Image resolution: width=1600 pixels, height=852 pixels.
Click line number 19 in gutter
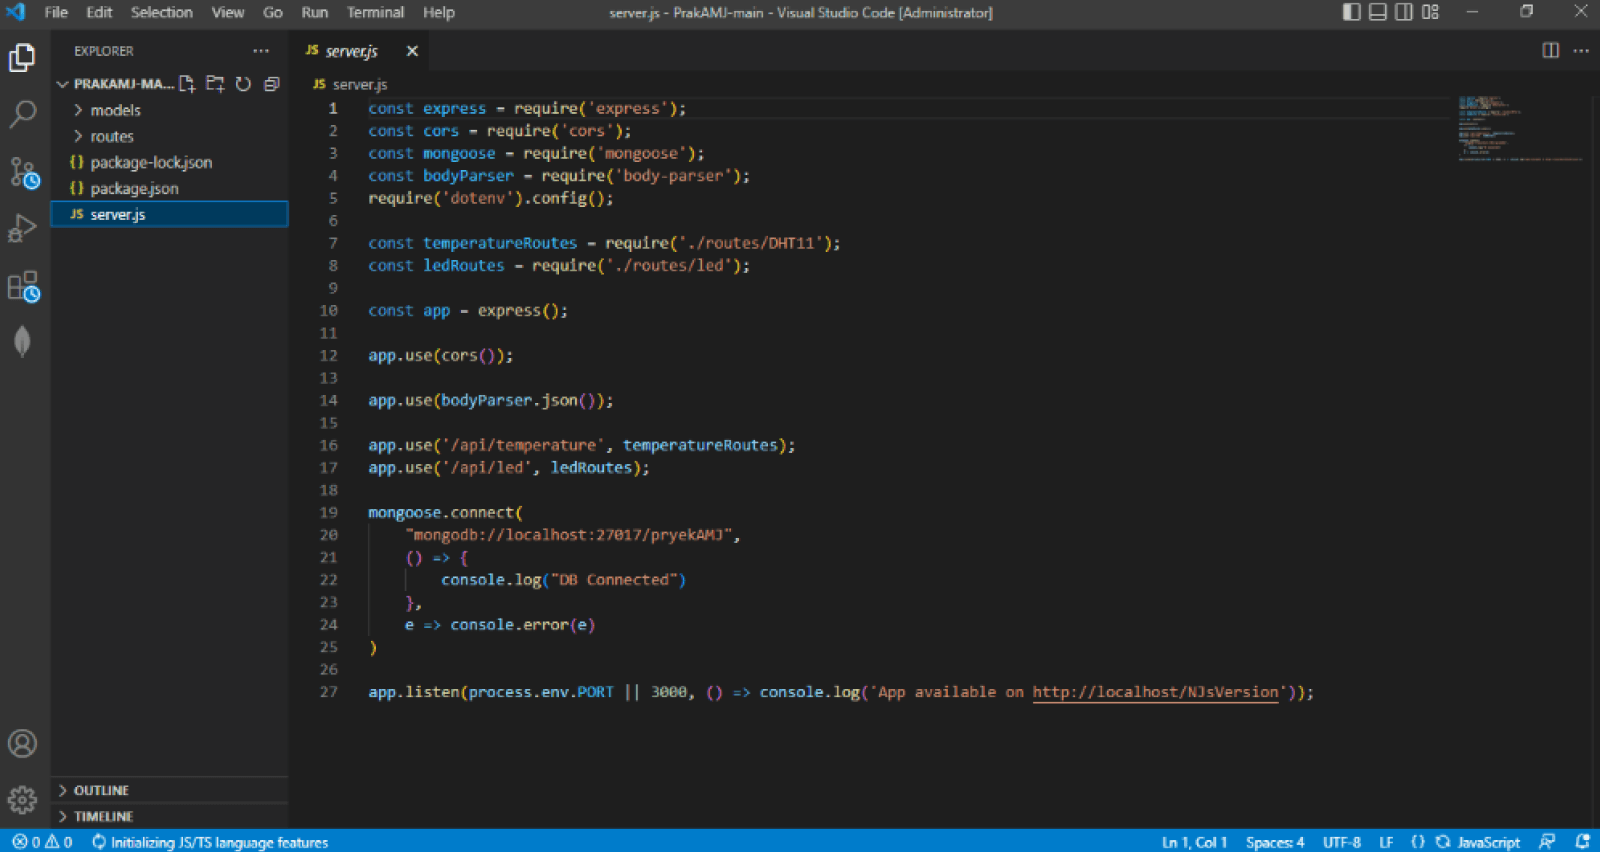[x=328, y=512]
